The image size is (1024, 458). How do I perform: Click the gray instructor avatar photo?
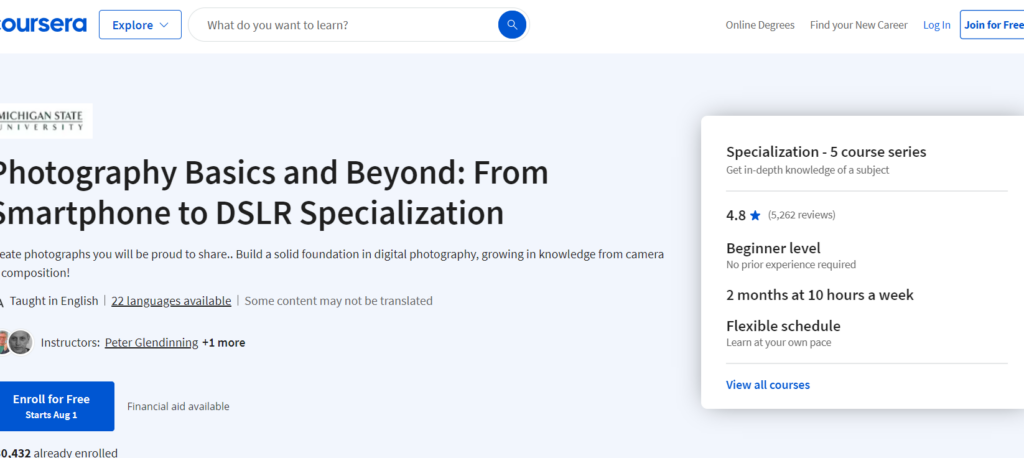tap(21, 342)
